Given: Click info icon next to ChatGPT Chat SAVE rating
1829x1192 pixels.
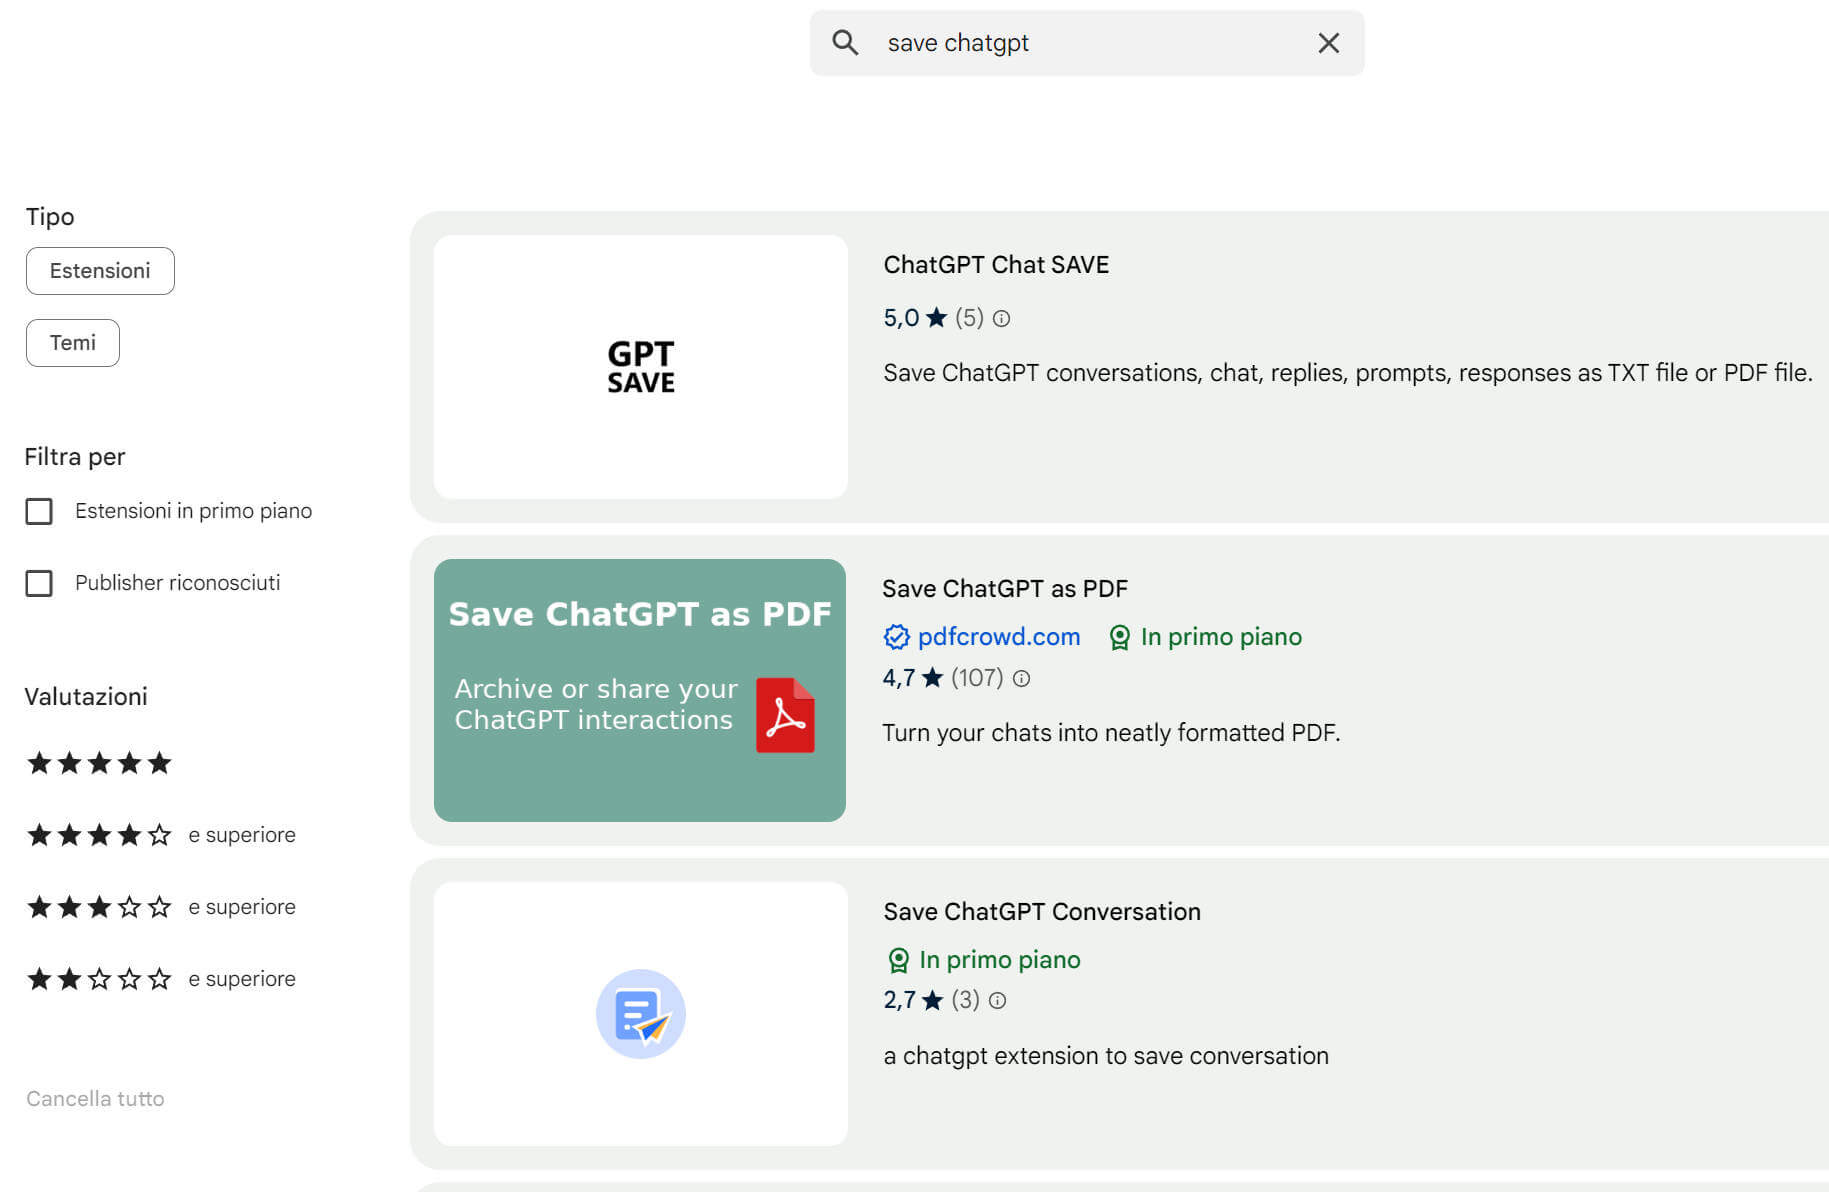Looking at the screenshot, I should tap(1001, 319).
